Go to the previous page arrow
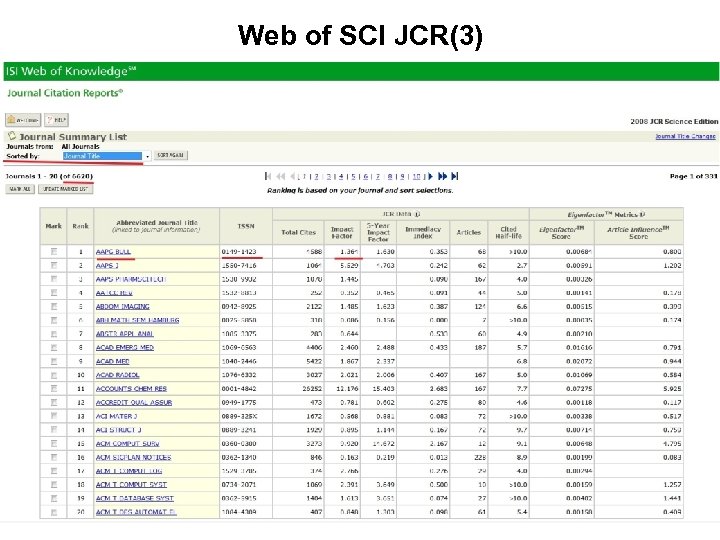720x540 pixels. [x=292, y=176]
